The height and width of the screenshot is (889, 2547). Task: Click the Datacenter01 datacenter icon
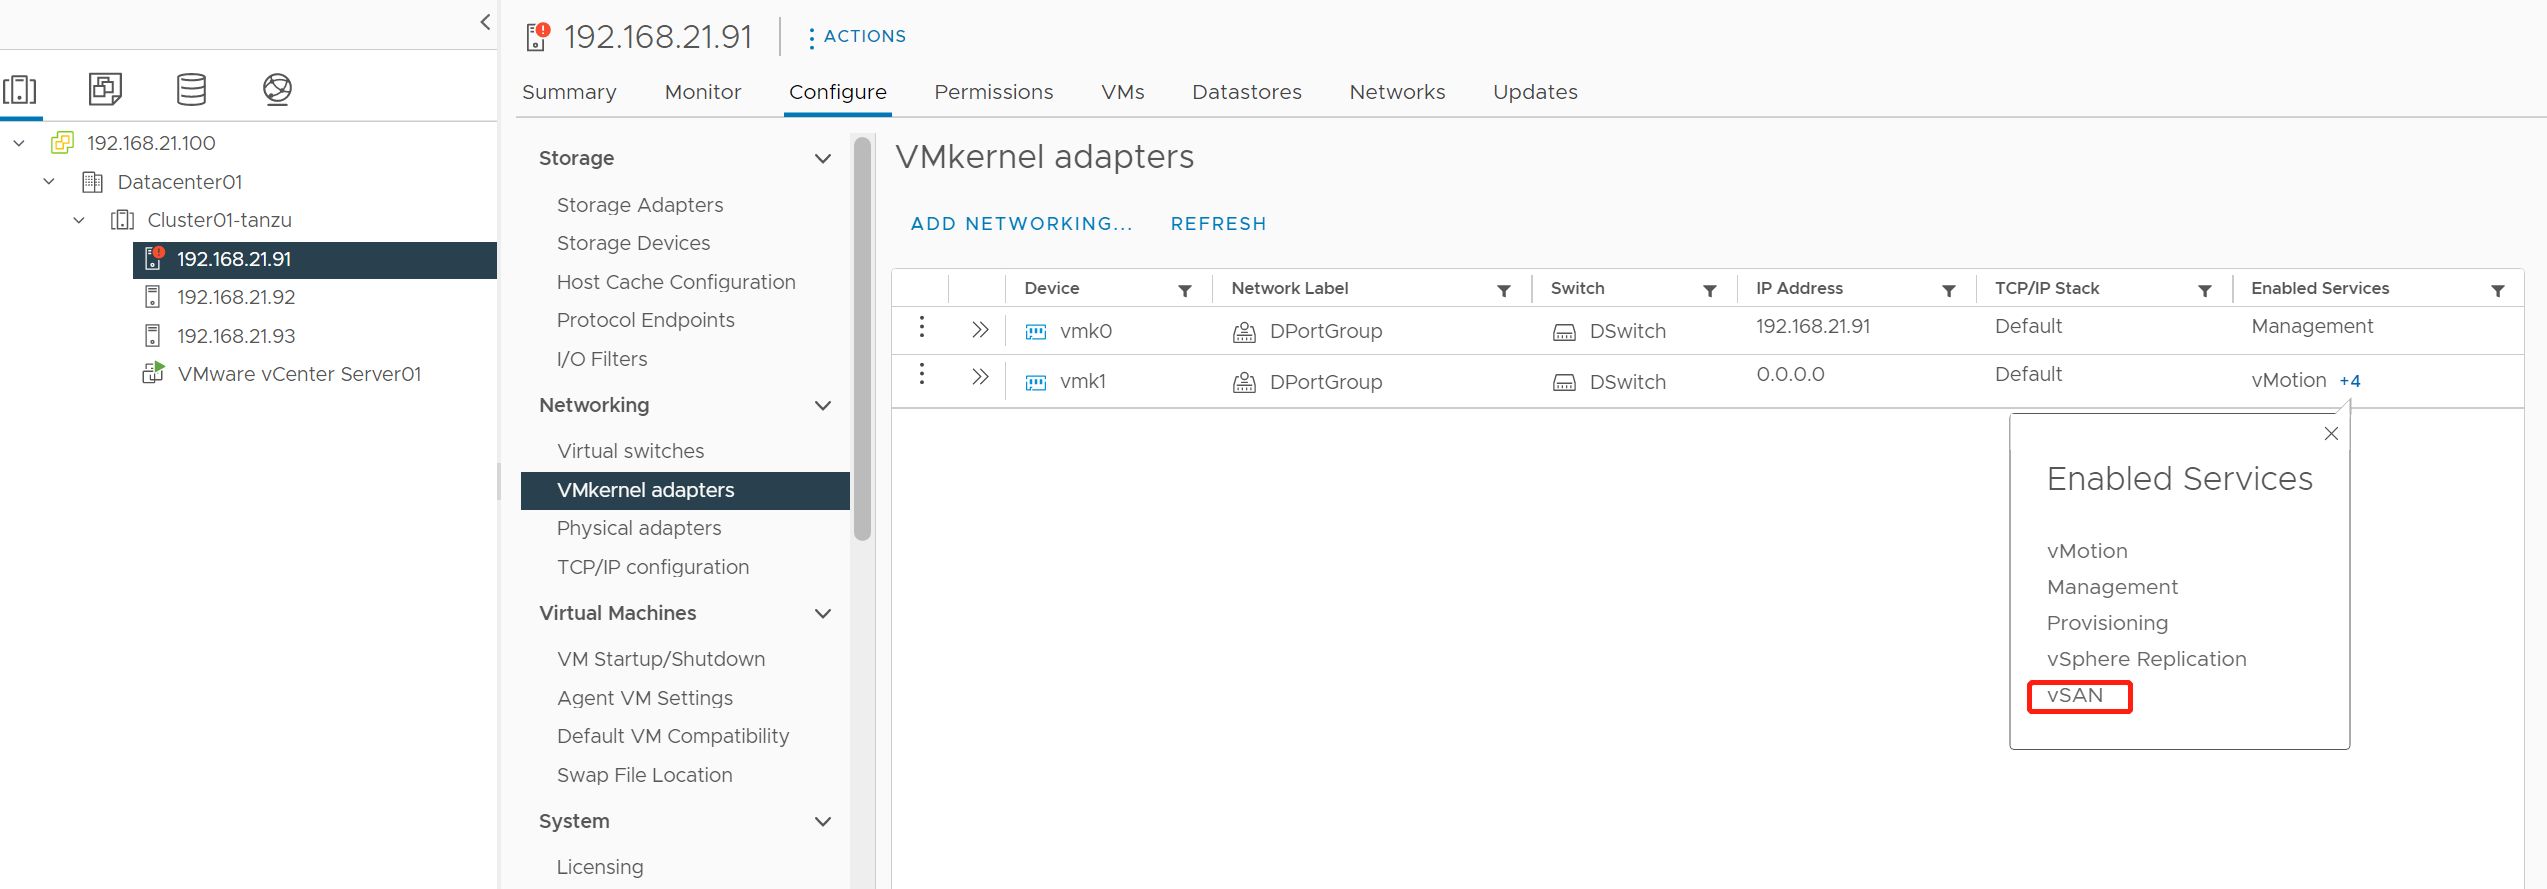point(92,182)
